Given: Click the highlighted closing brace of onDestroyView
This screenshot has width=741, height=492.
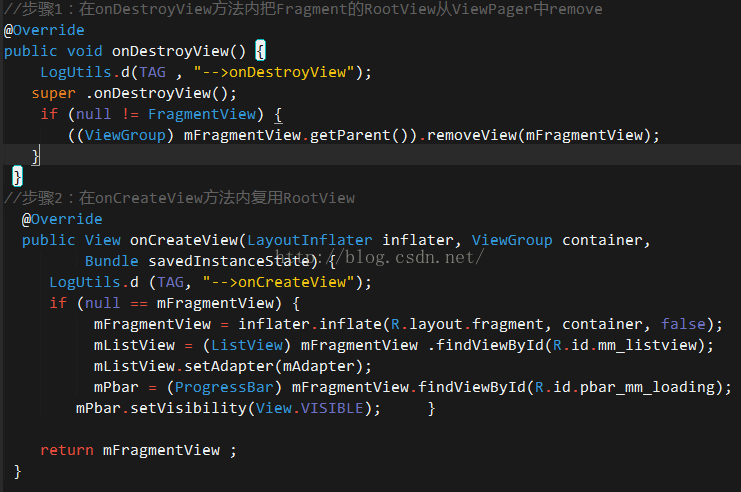Looking at the screenshot, I should click(17, 177).
